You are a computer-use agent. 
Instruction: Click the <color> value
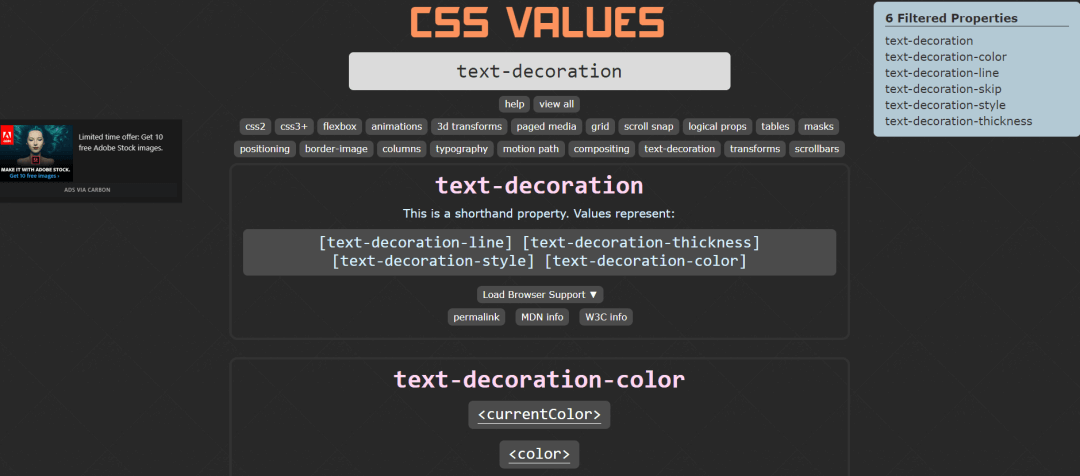pos(539,455)
